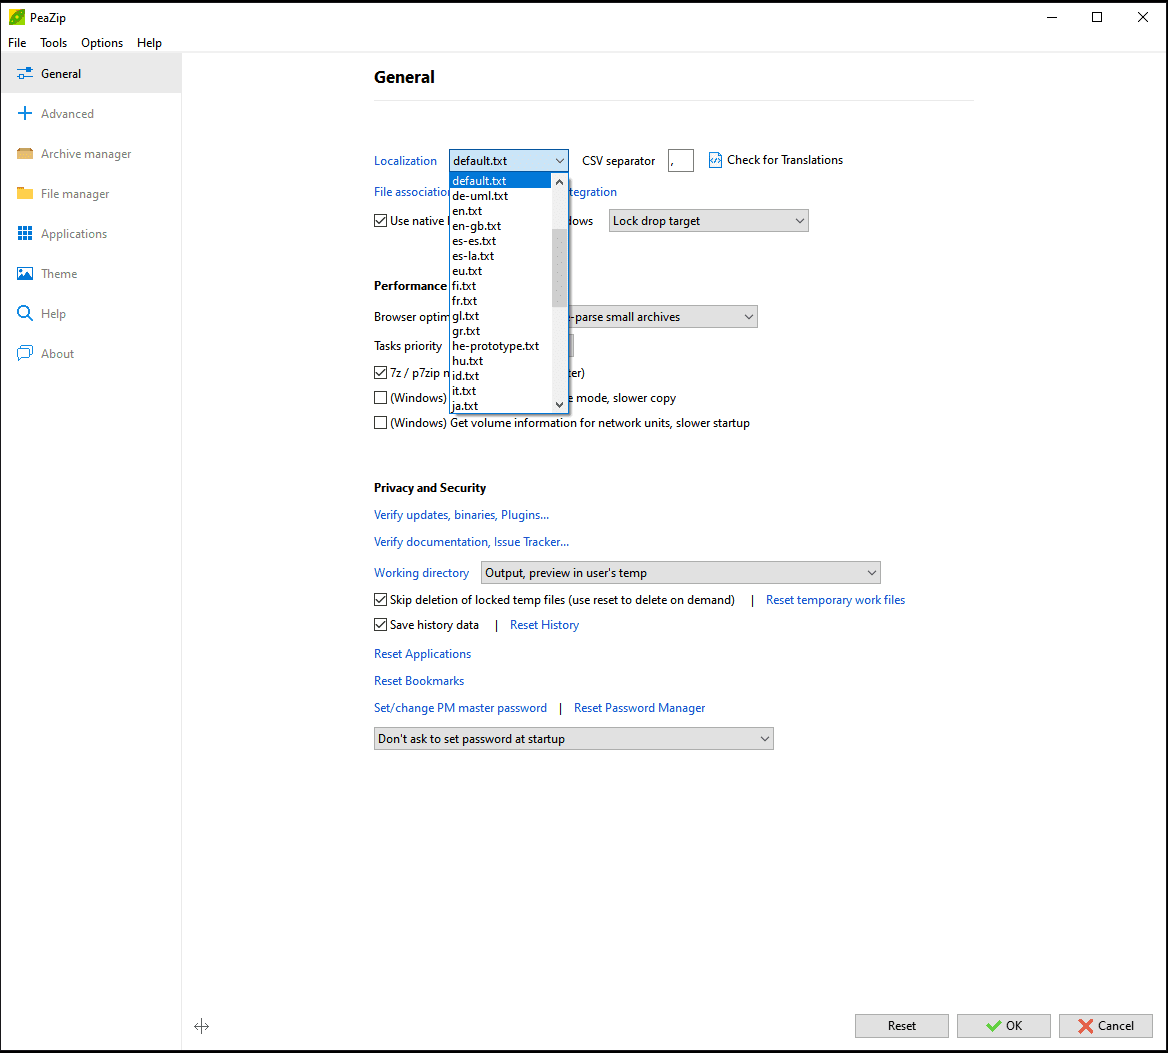Select de-uml.txt in localization list
The width and height of the screenshot is (1168, 1053).
pos(501,196)
